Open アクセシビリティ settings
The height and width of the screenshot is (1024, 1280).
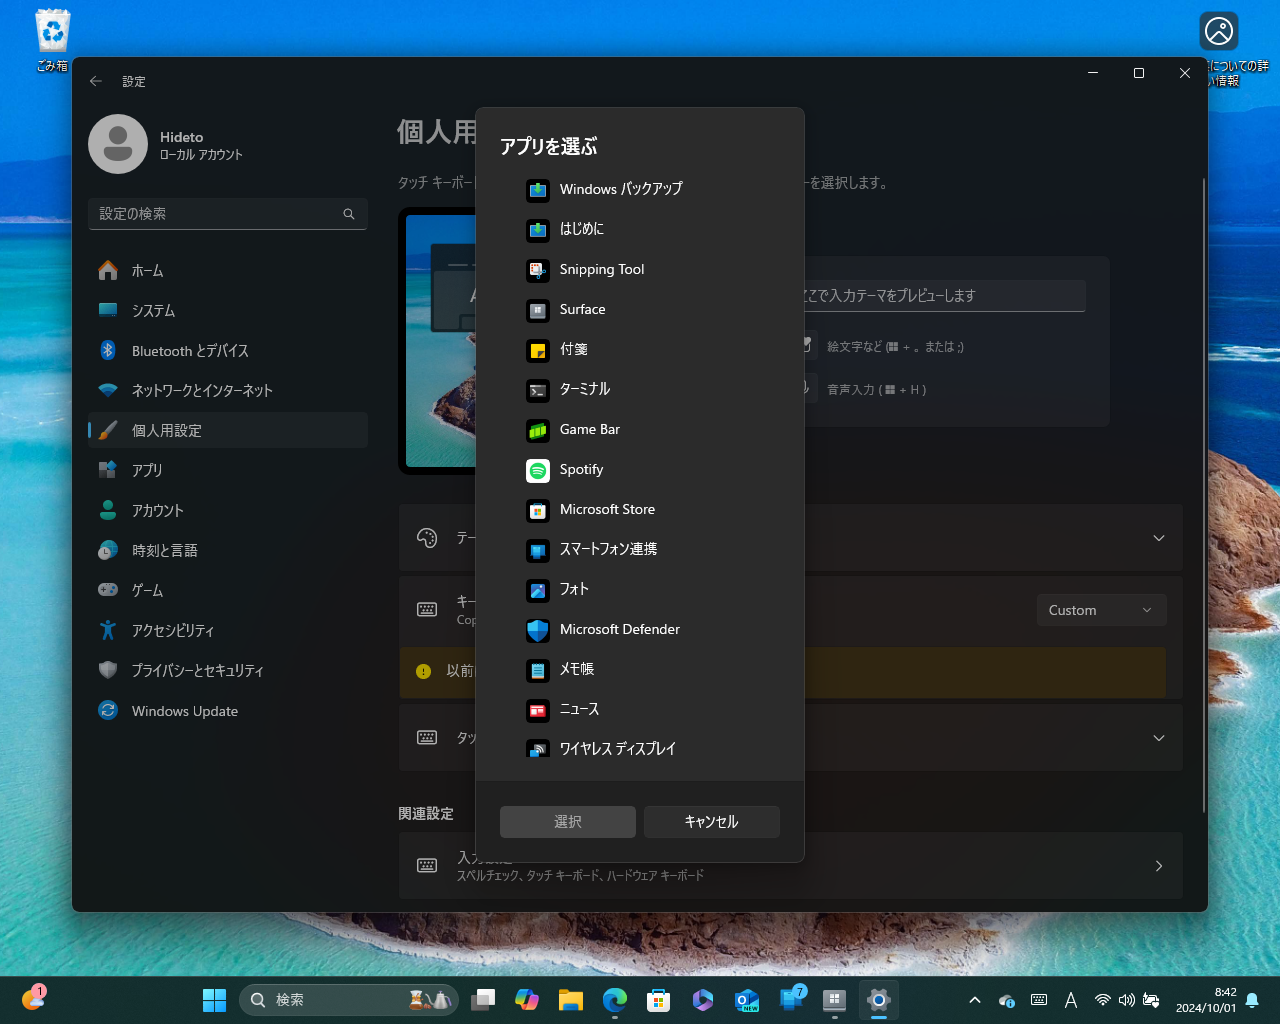tap(228, 630)
